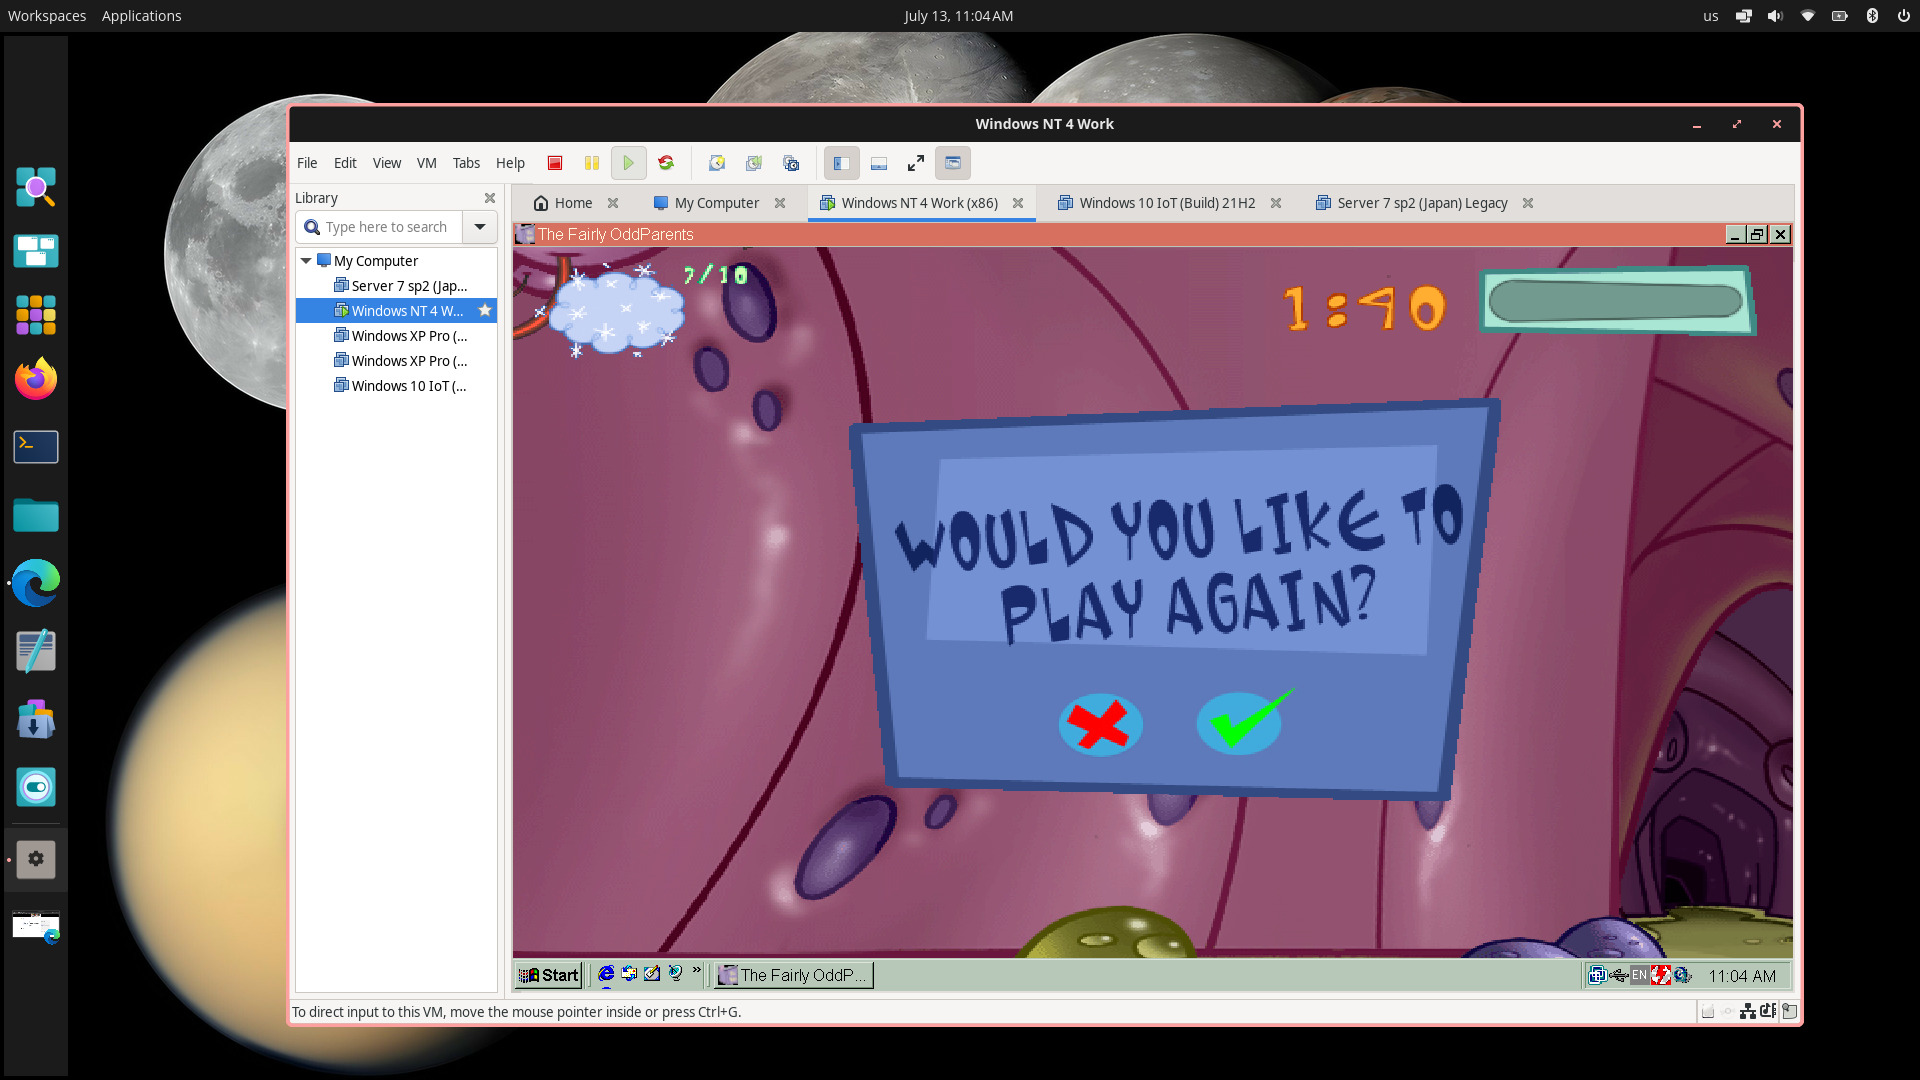Select Windows NT 4 W... in the Library
This screenshot has height=1080, width=1920.
398,311
